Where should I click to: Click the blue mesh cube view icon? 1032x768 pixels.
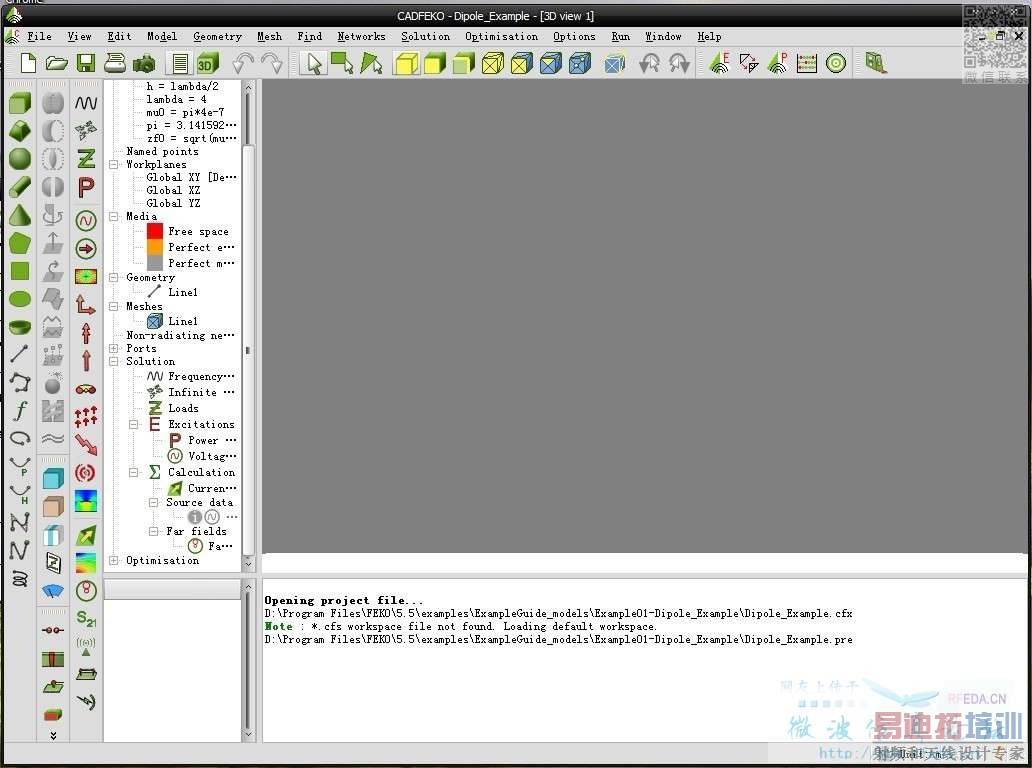click(x=551, y=63)
